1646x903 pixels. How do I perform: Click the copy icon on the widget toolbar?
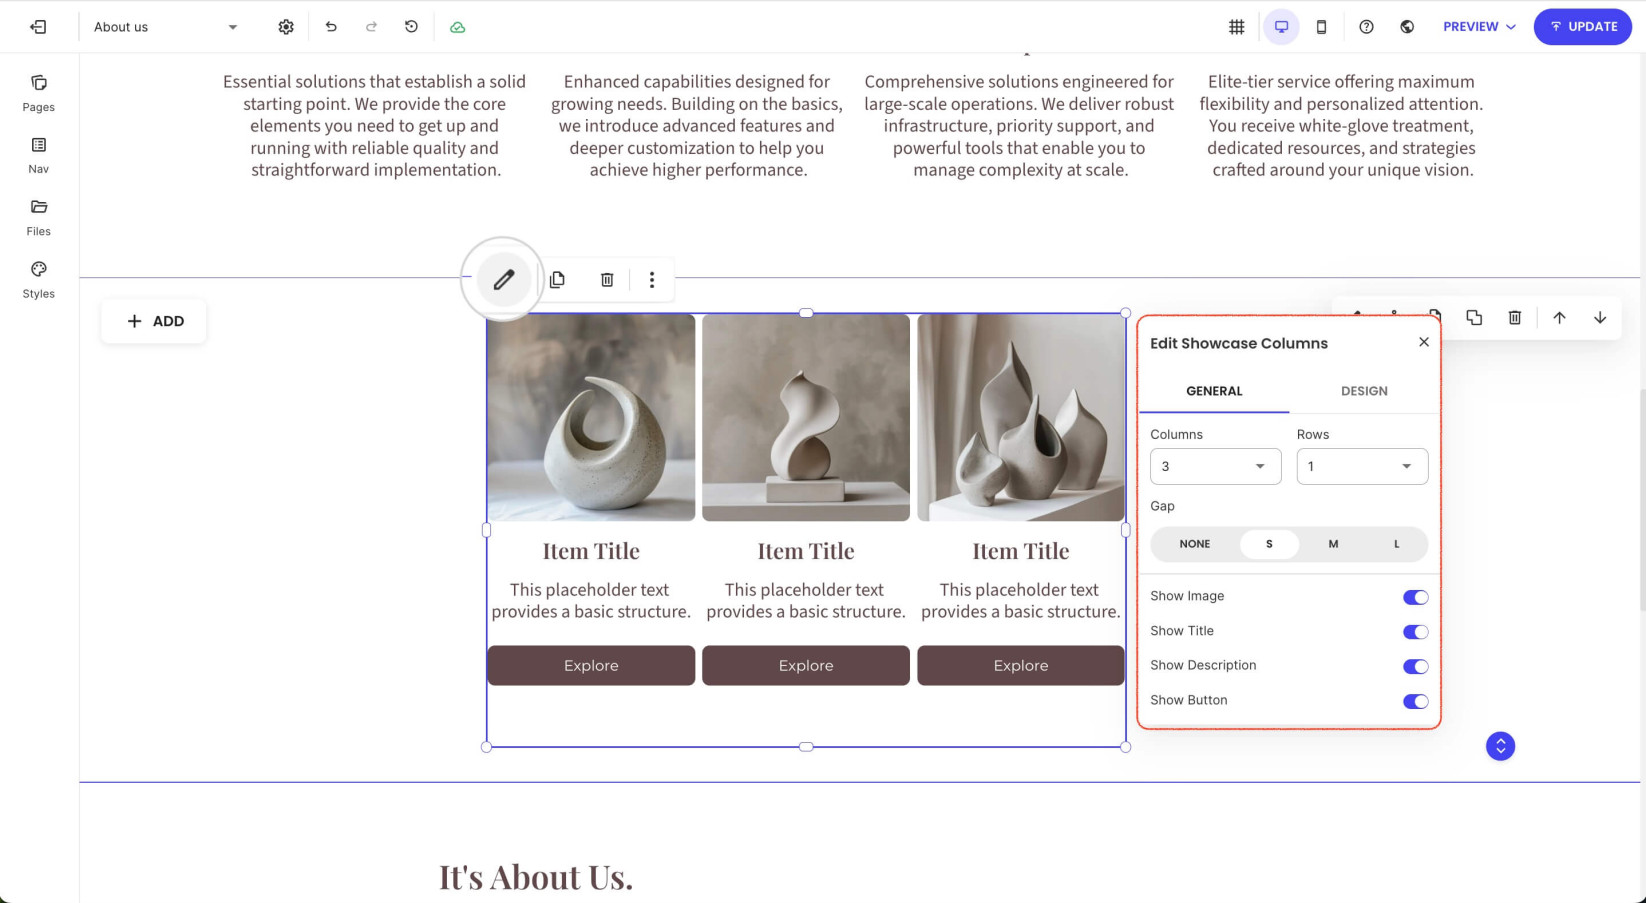point(557,280)
